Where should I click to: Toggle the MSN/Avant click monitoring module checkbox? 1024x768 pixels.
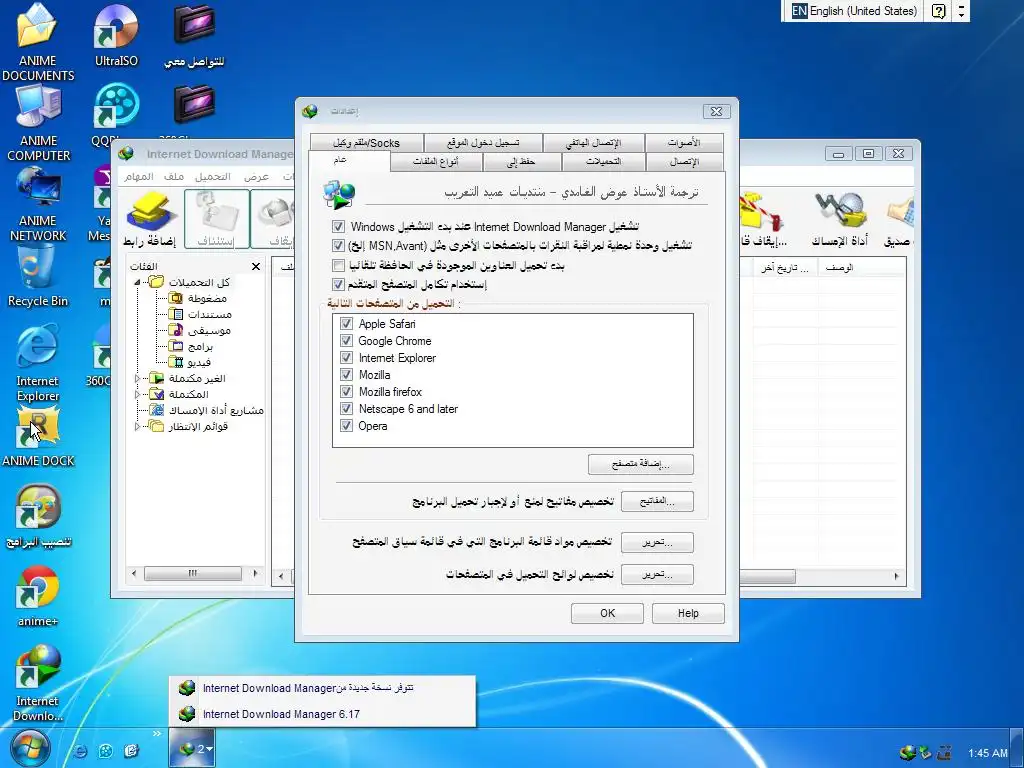pyautogui.click(x=338, y=246)
